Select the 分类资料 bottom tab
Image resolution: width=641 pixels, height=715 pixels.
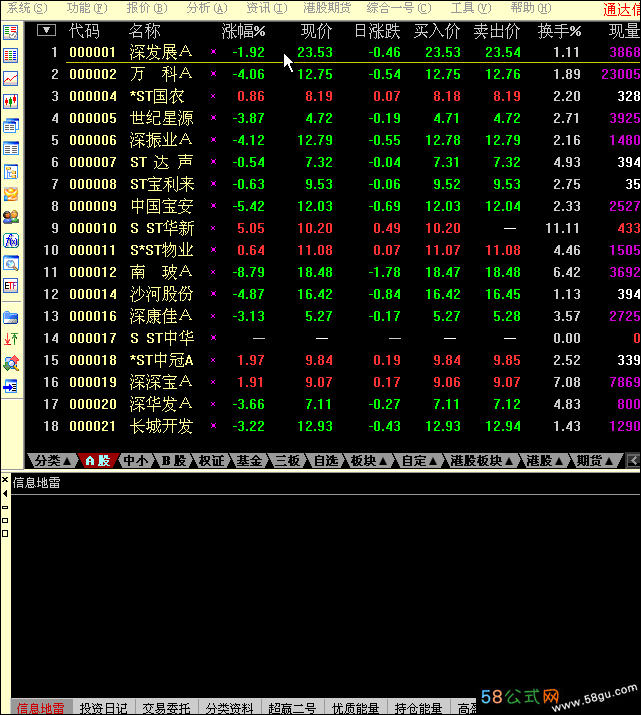[x=229, y=708]
